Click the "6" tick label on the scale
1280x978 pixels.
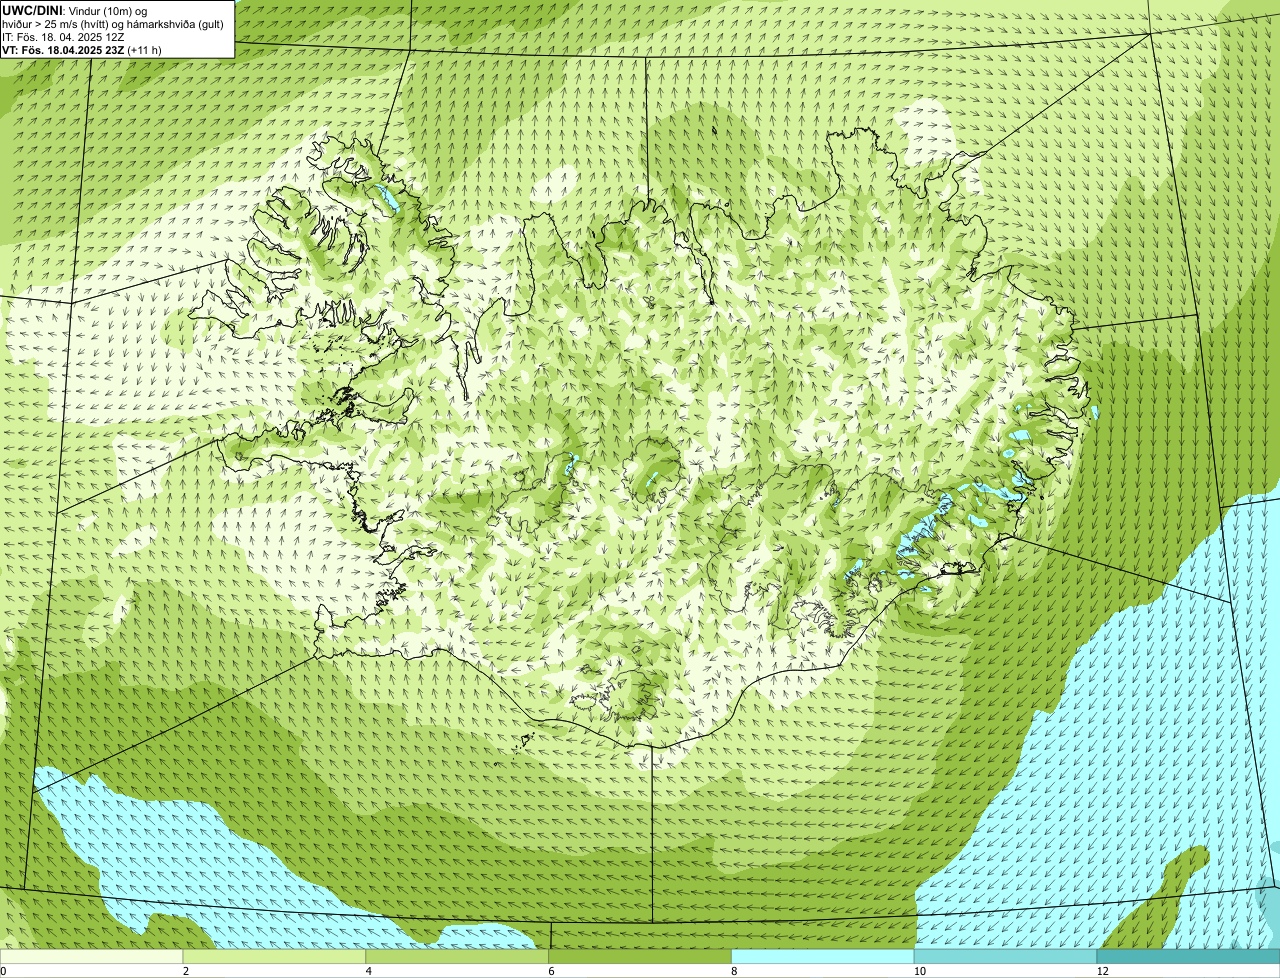[551, 971]
